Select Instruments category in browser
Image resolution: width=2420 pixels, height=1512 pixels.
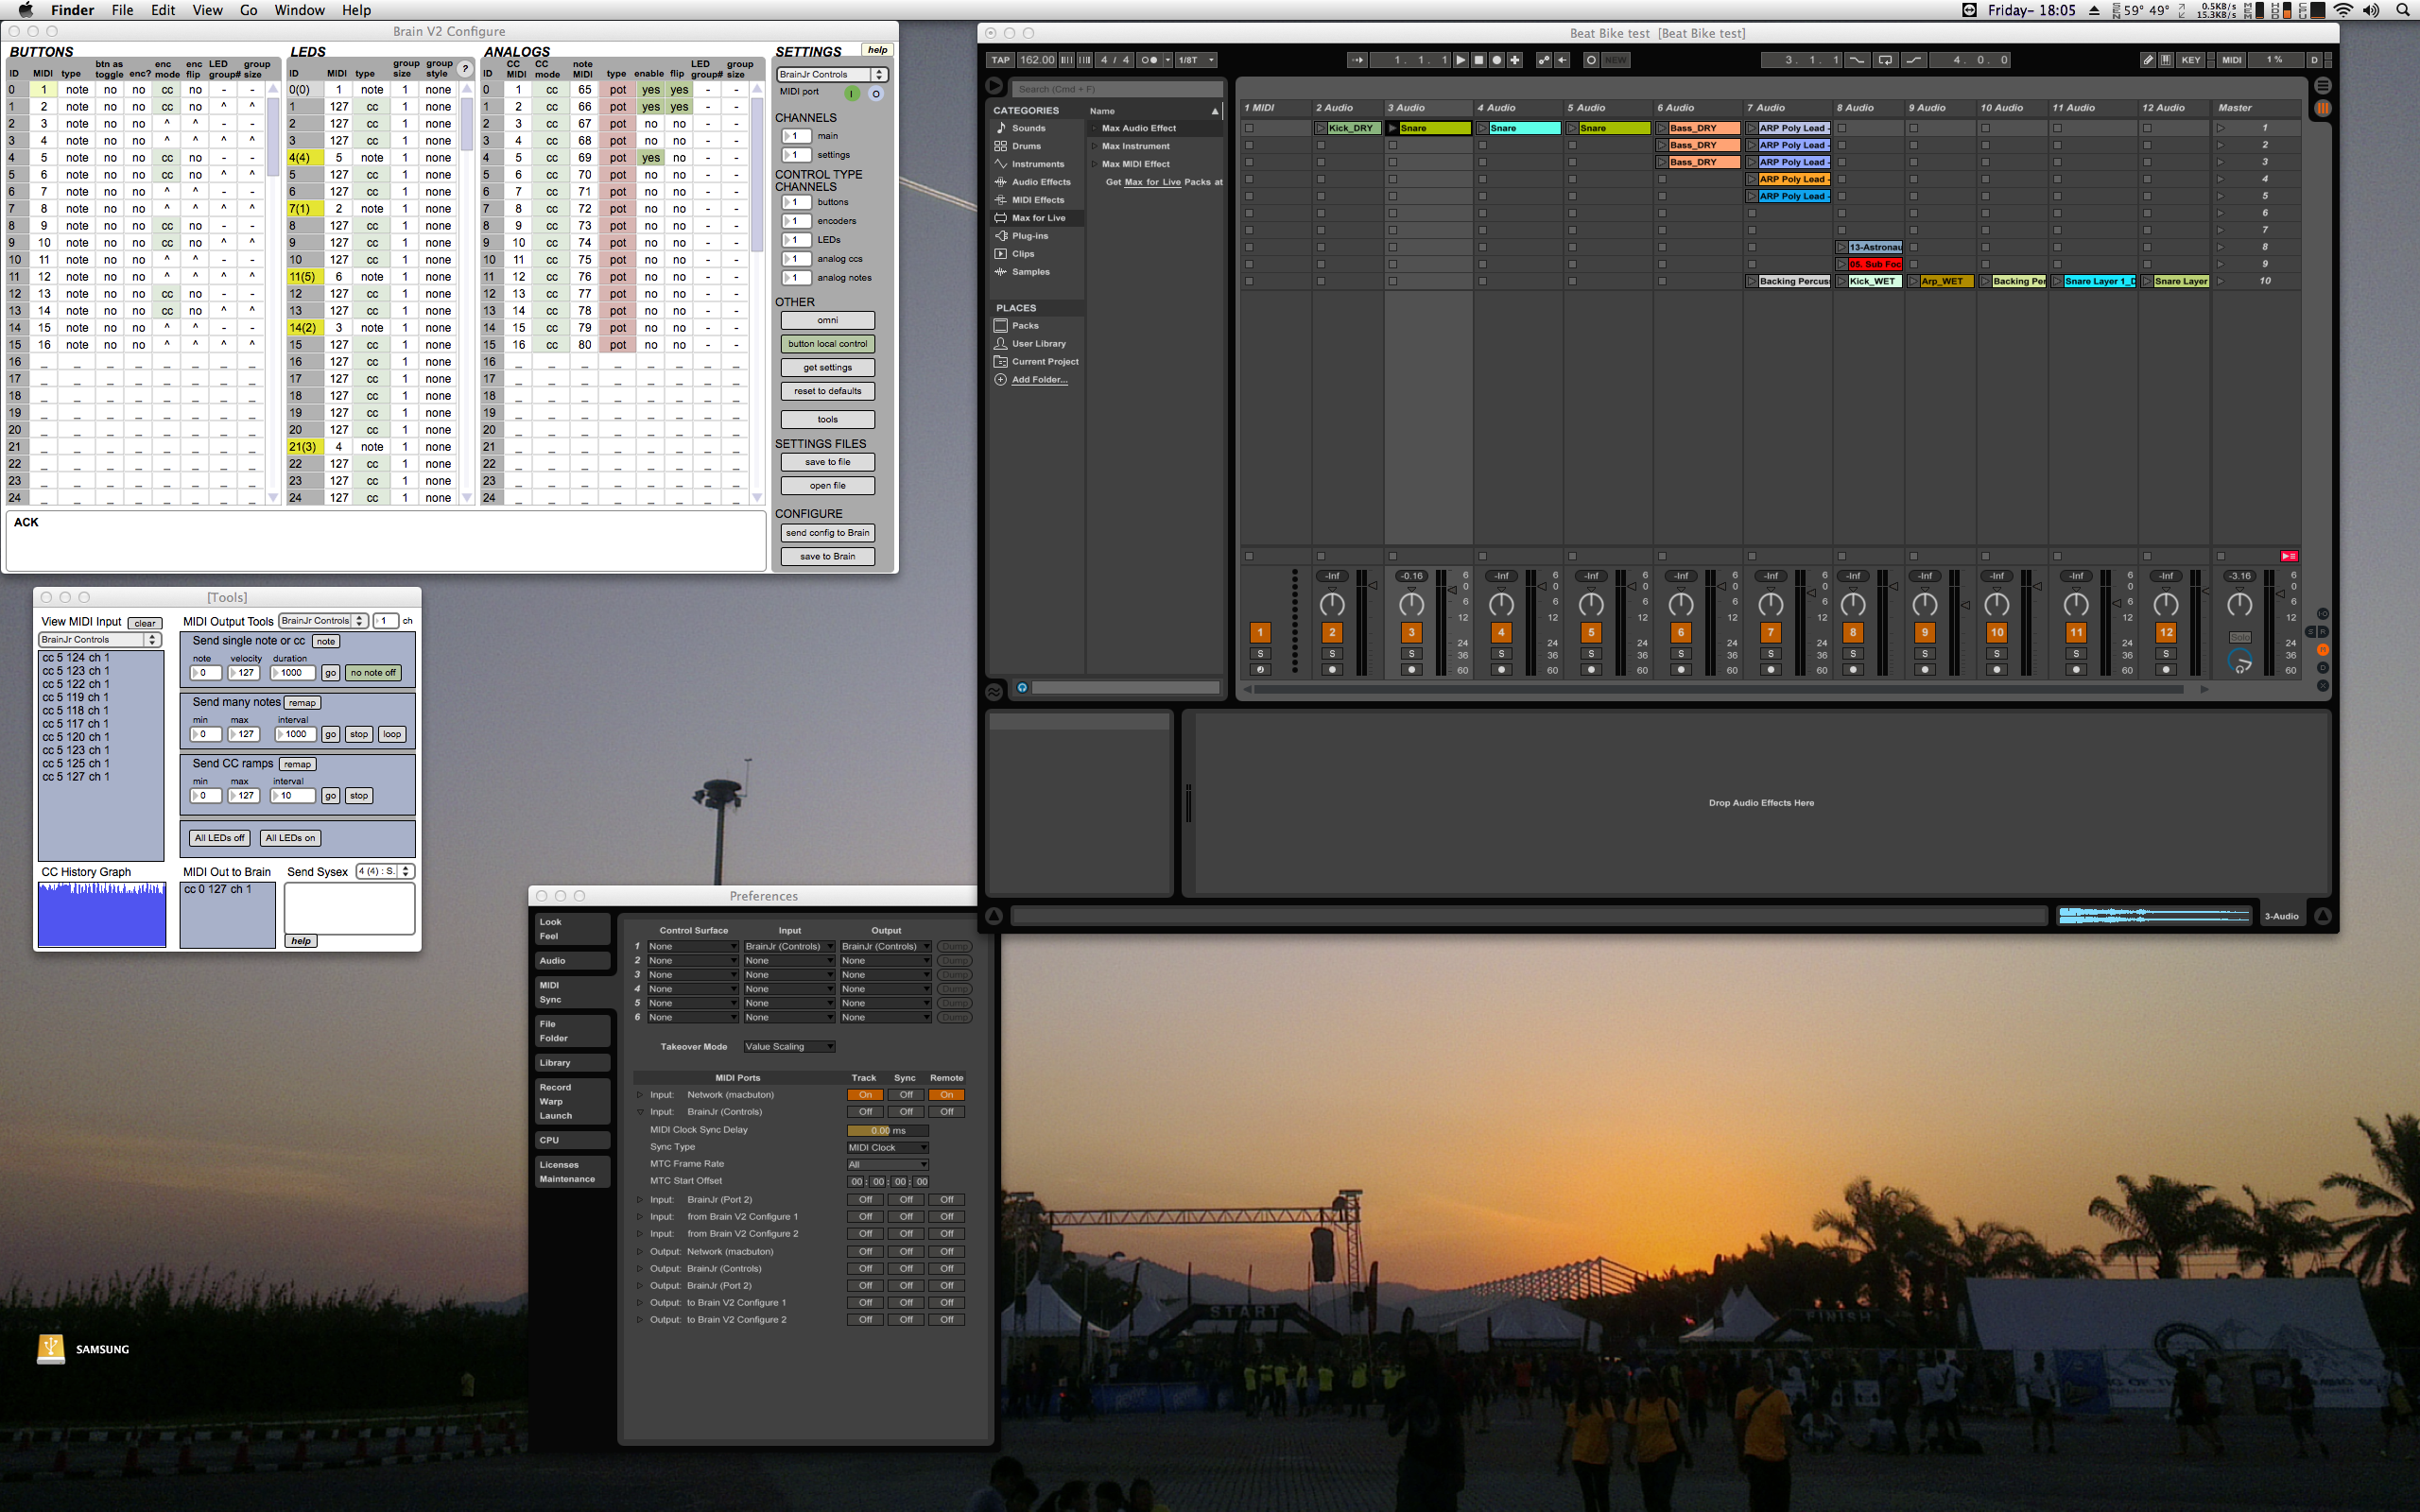(x=1038, y=164)
